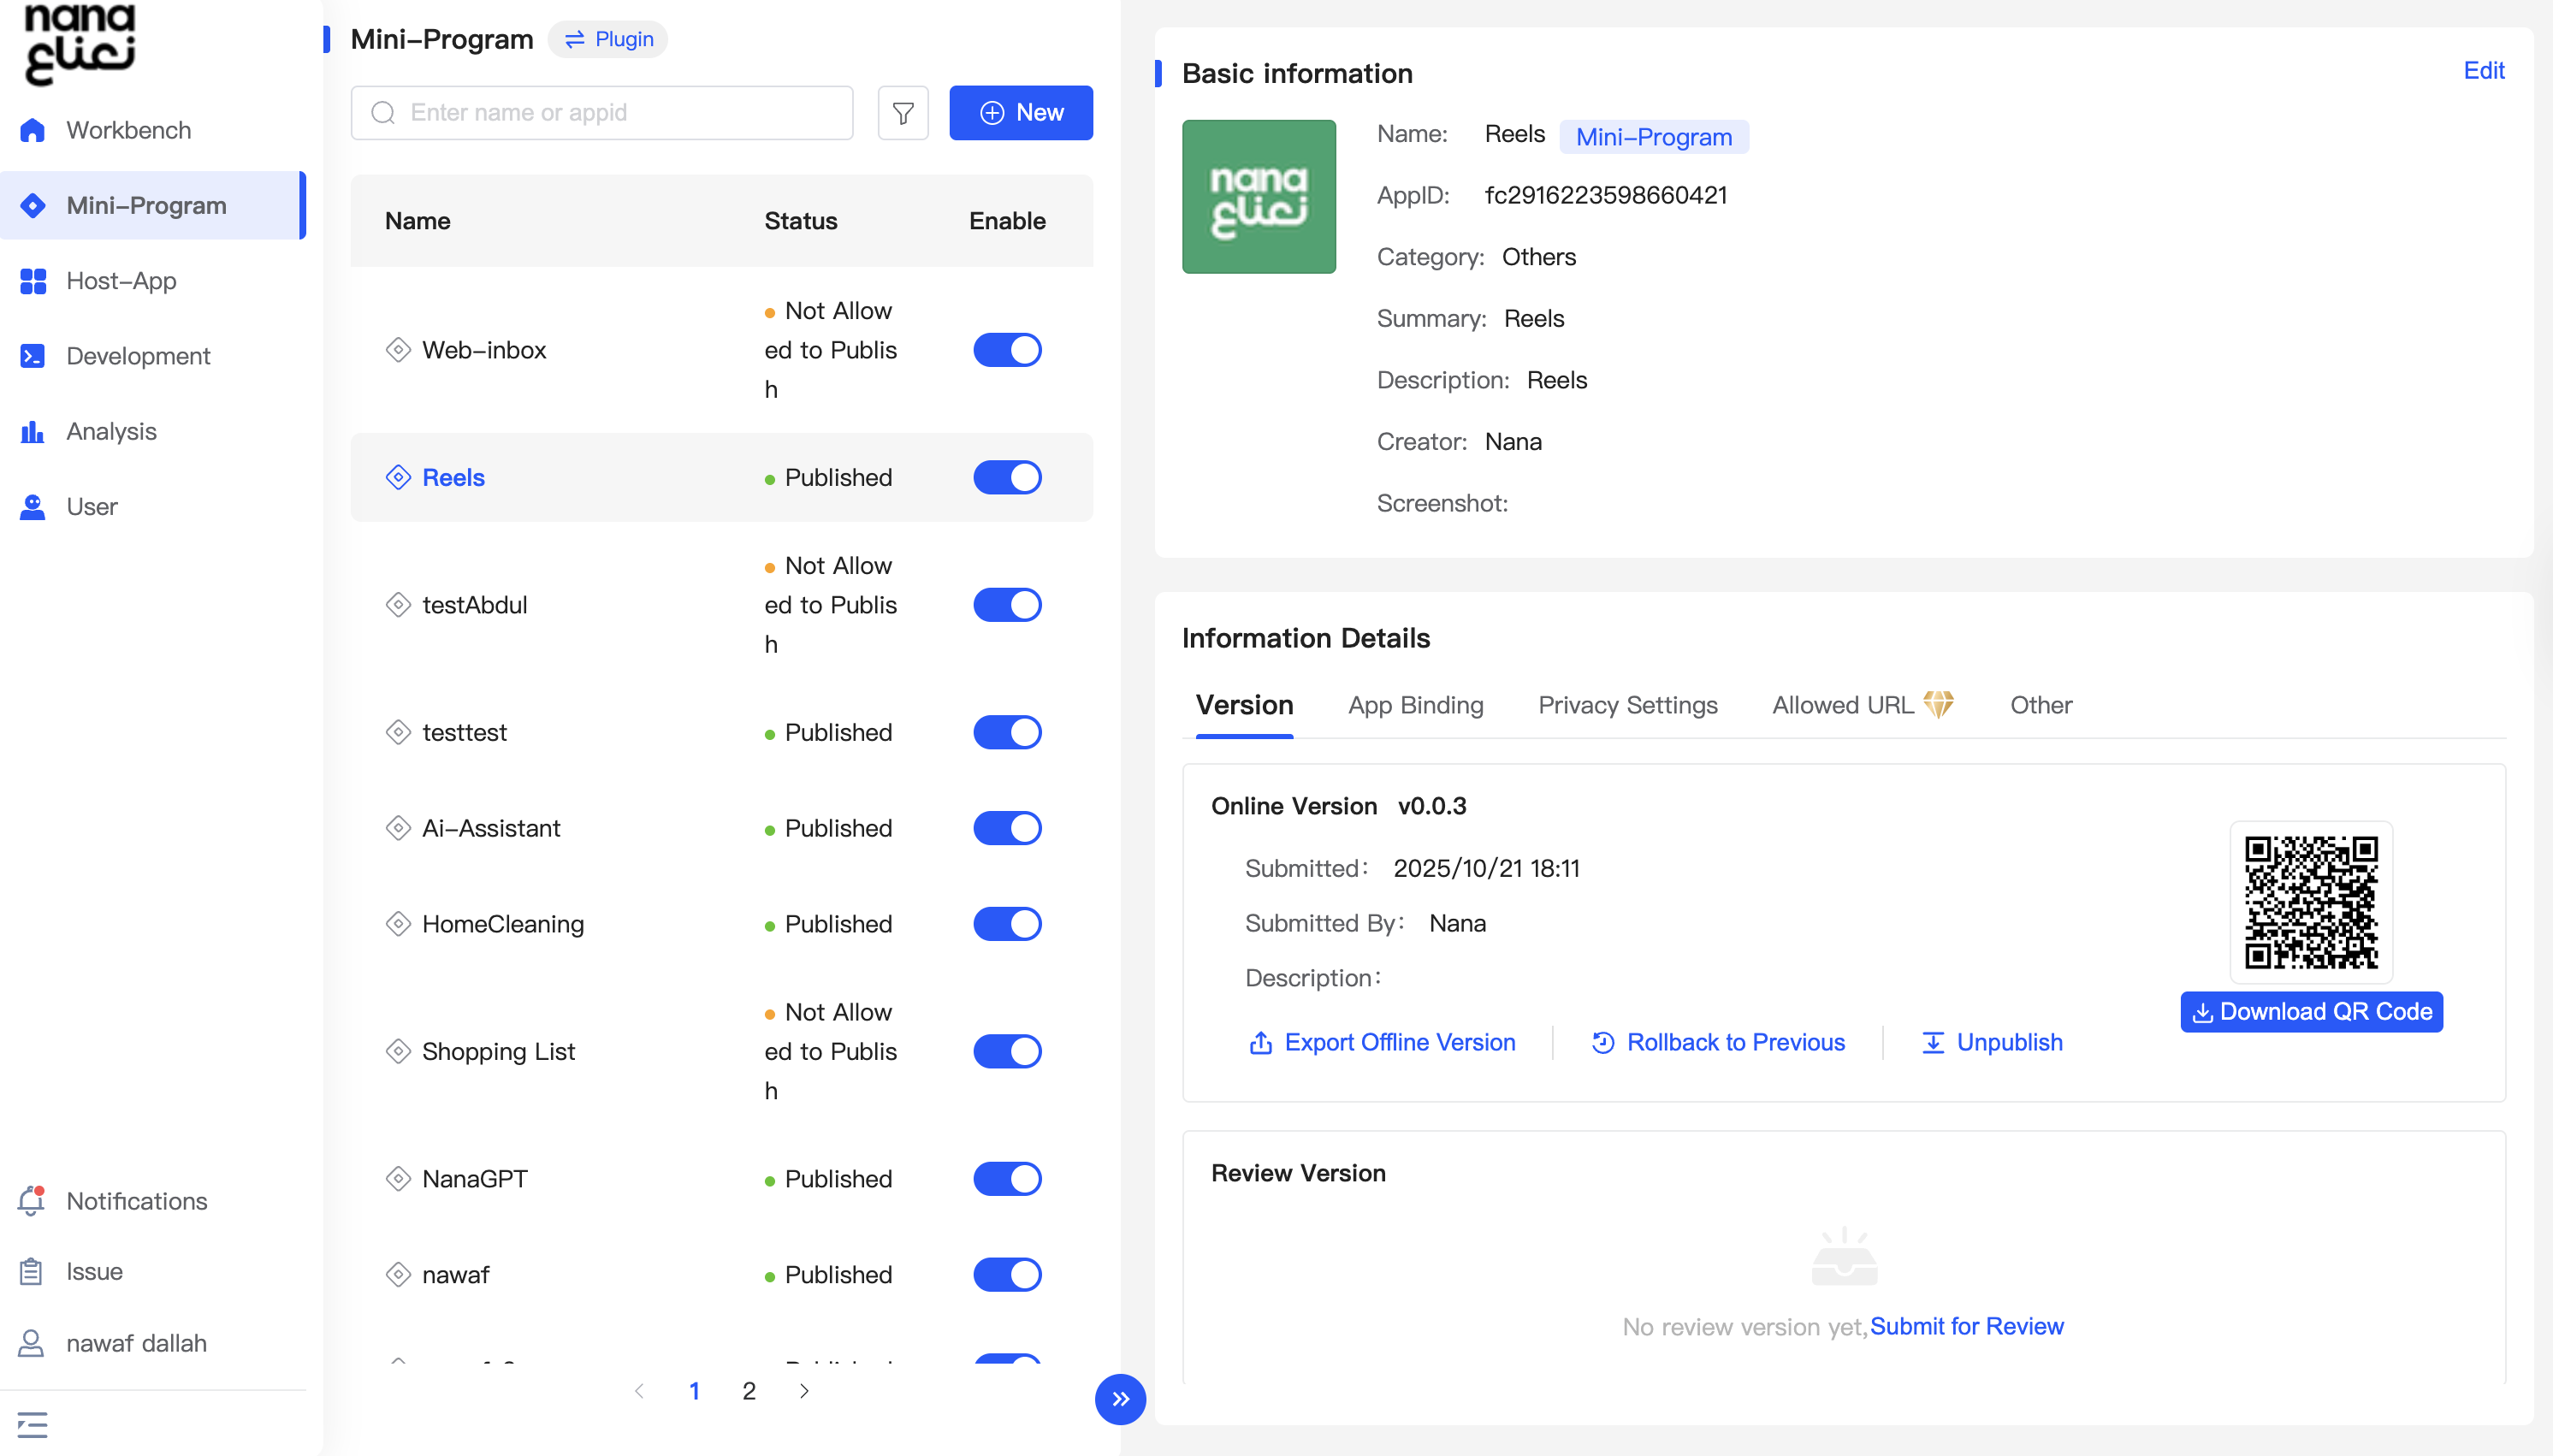Open the Privacy Settings tab
2553x1456 pixels.
pos(1626,705)
